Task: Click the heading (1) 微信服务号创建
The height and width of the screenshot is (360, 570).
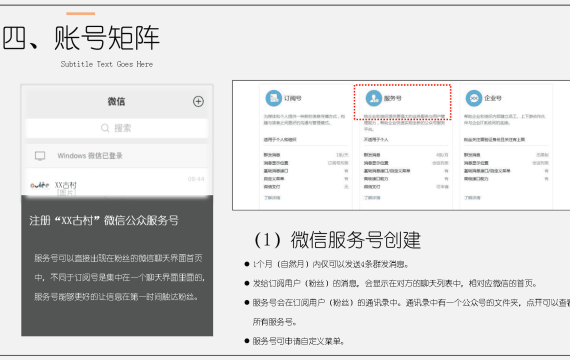Action: [337, 240]
